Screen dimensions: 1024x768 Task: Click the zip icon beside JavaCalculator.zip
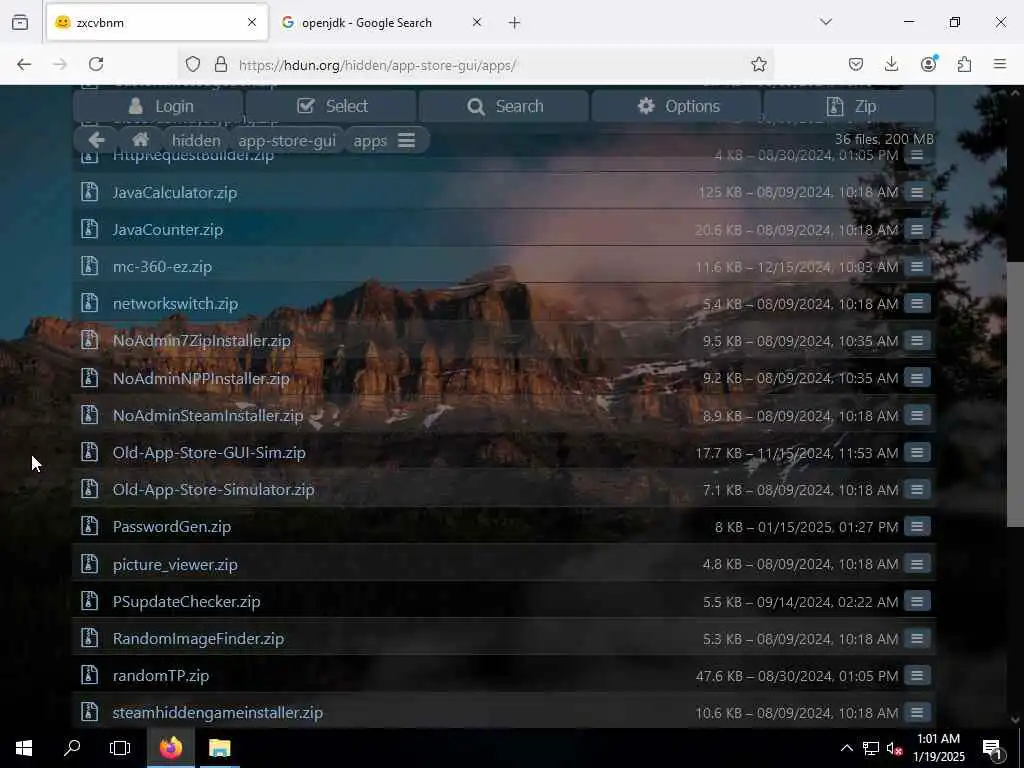[x=89, y=191]
